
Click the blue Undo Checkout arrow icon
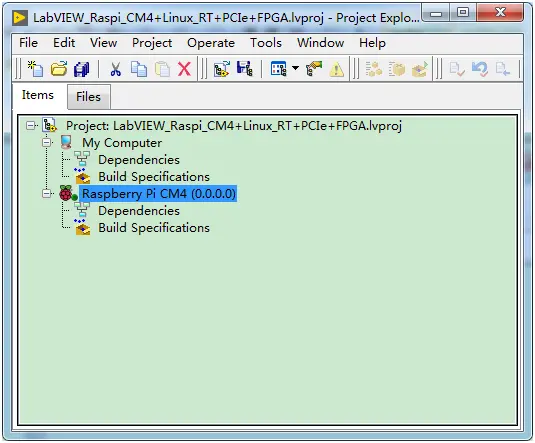(480, 69)
